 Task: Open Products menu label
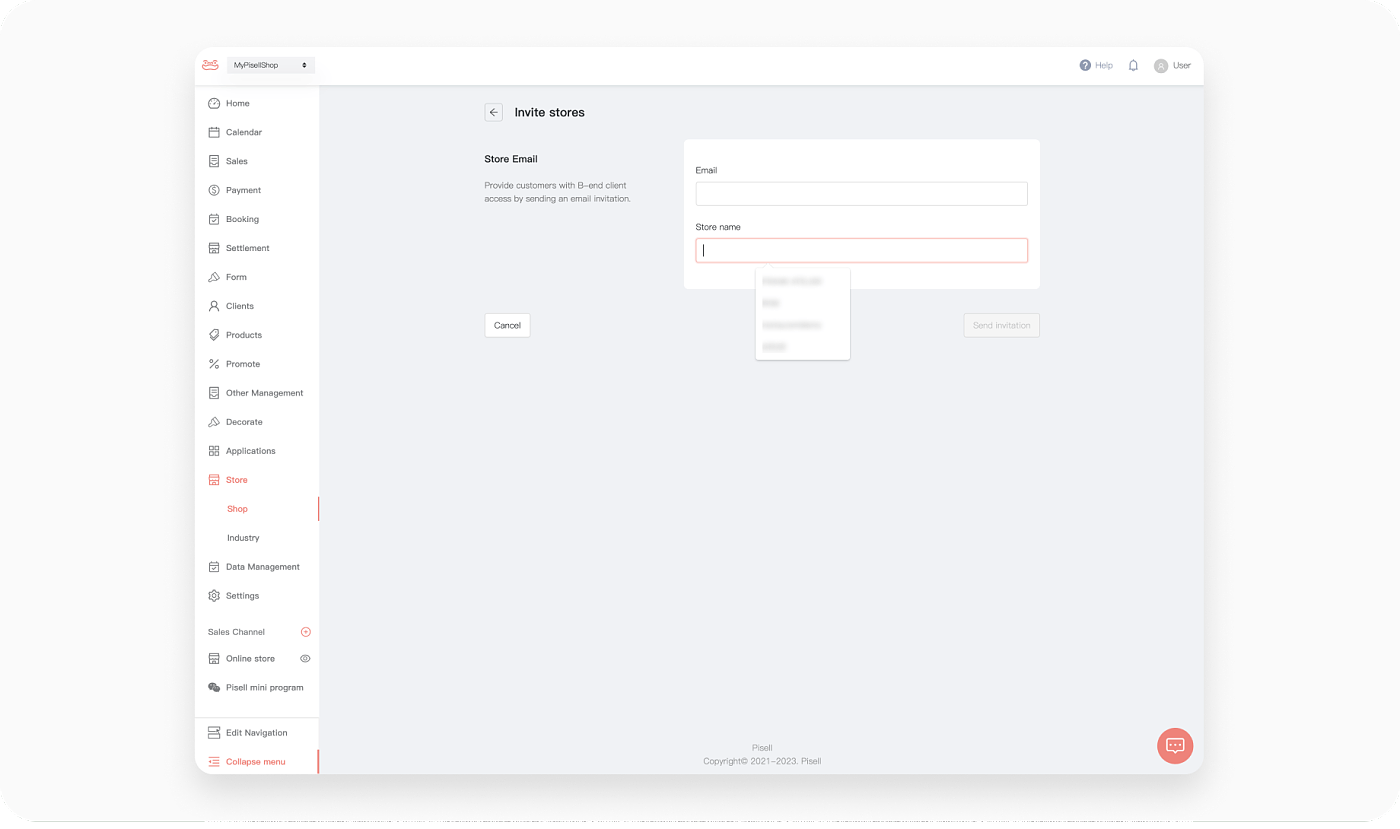point(244,335)
